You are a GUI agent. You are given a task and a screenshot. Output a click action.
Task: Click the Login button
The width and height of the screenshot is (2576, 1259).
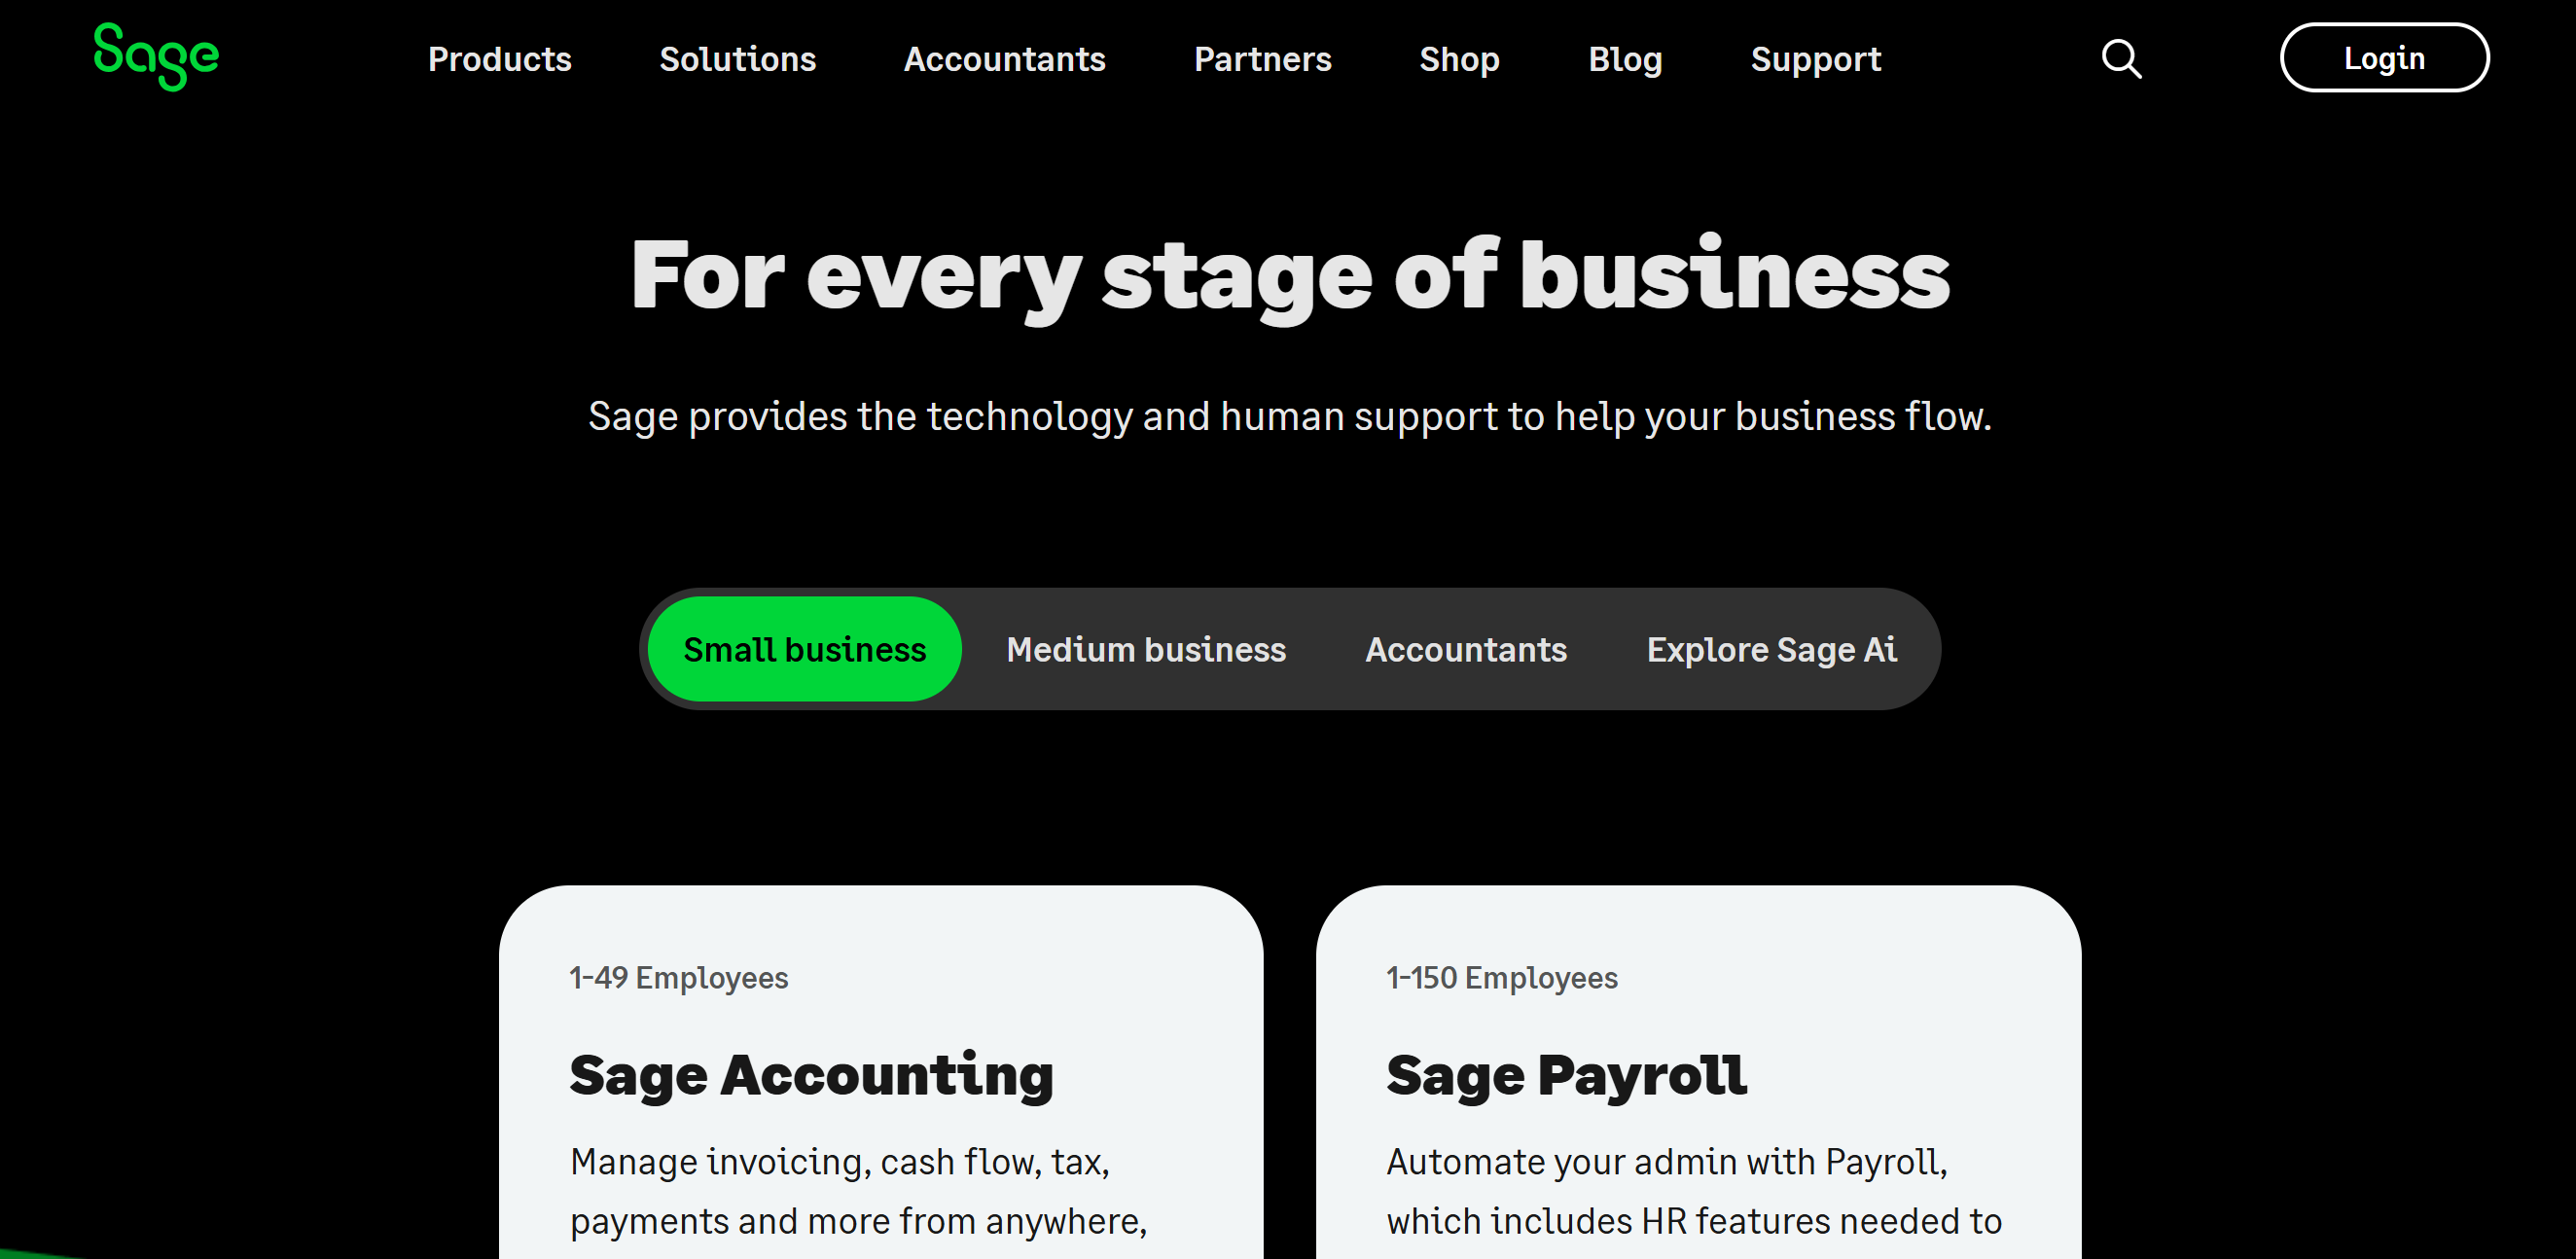point(2384,58)
